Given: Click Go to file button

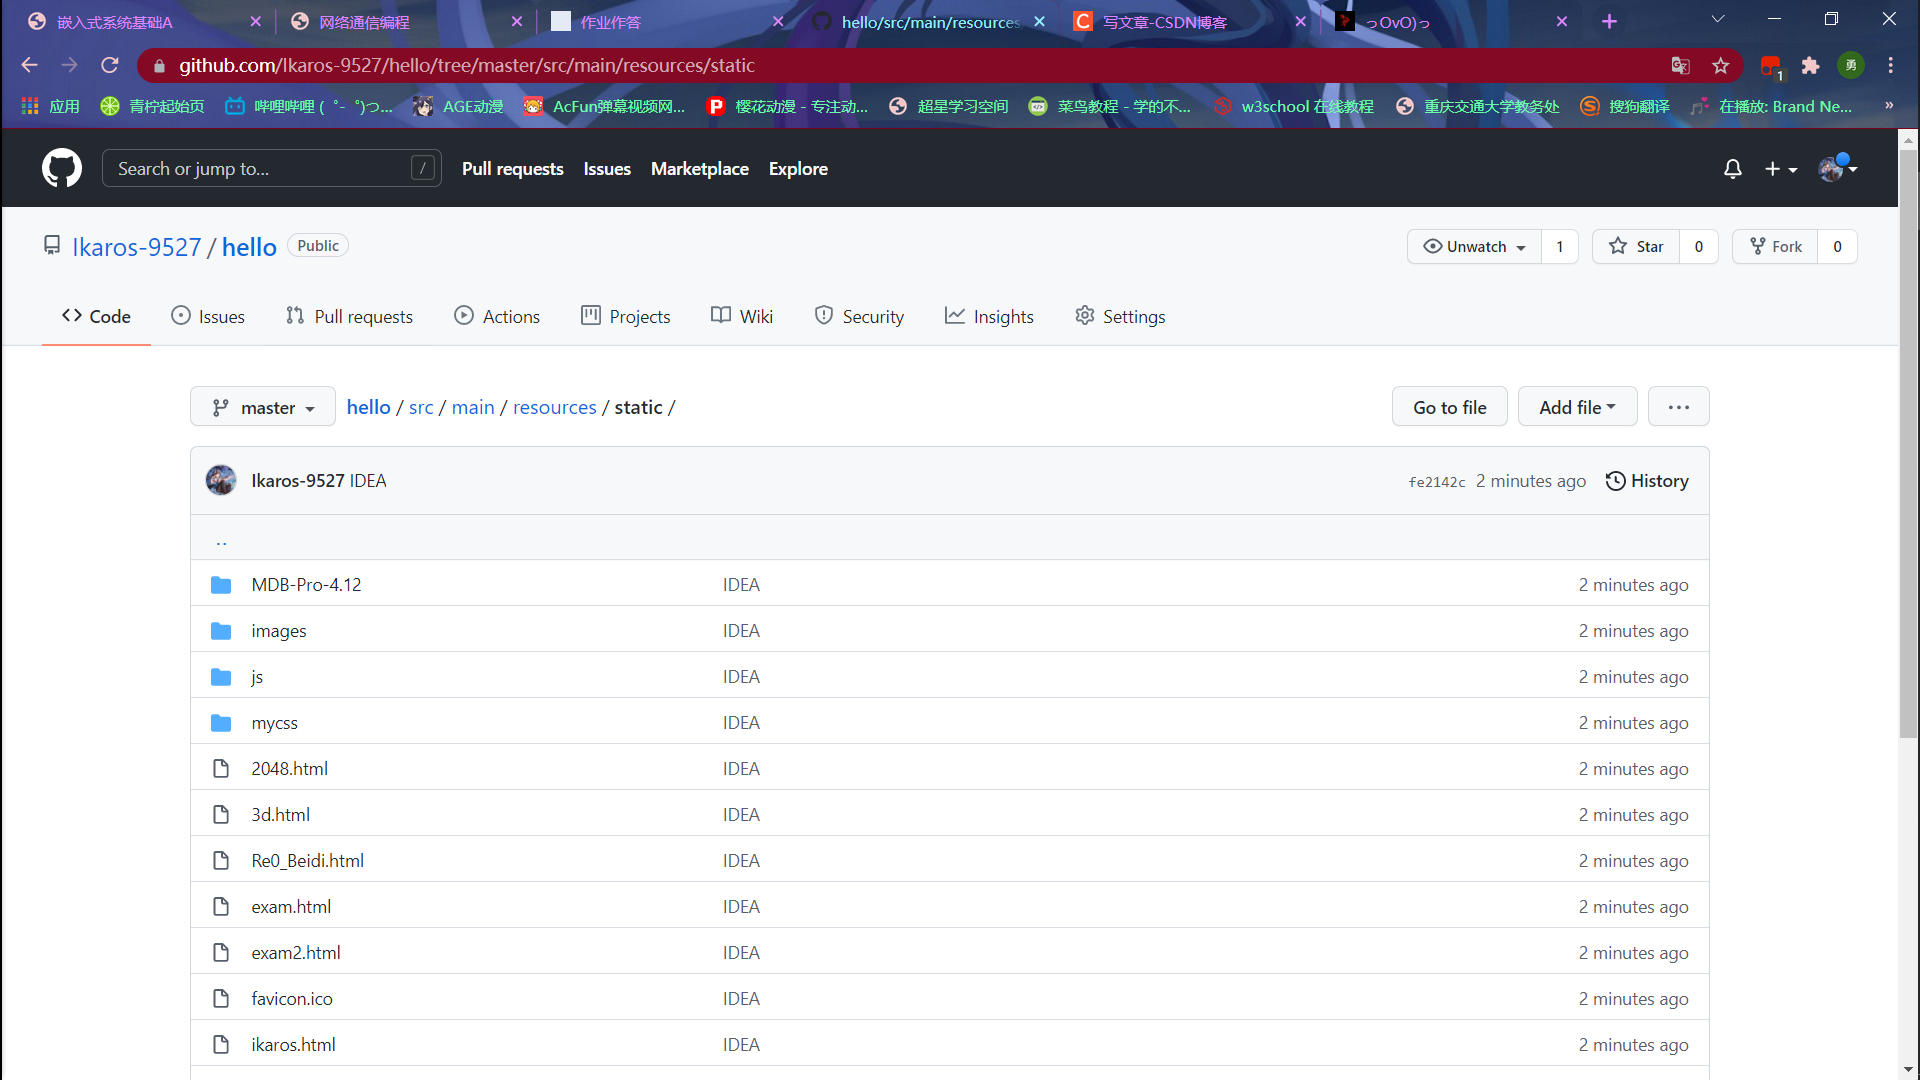Looking at the screenshot, I should coord(1449,406).
